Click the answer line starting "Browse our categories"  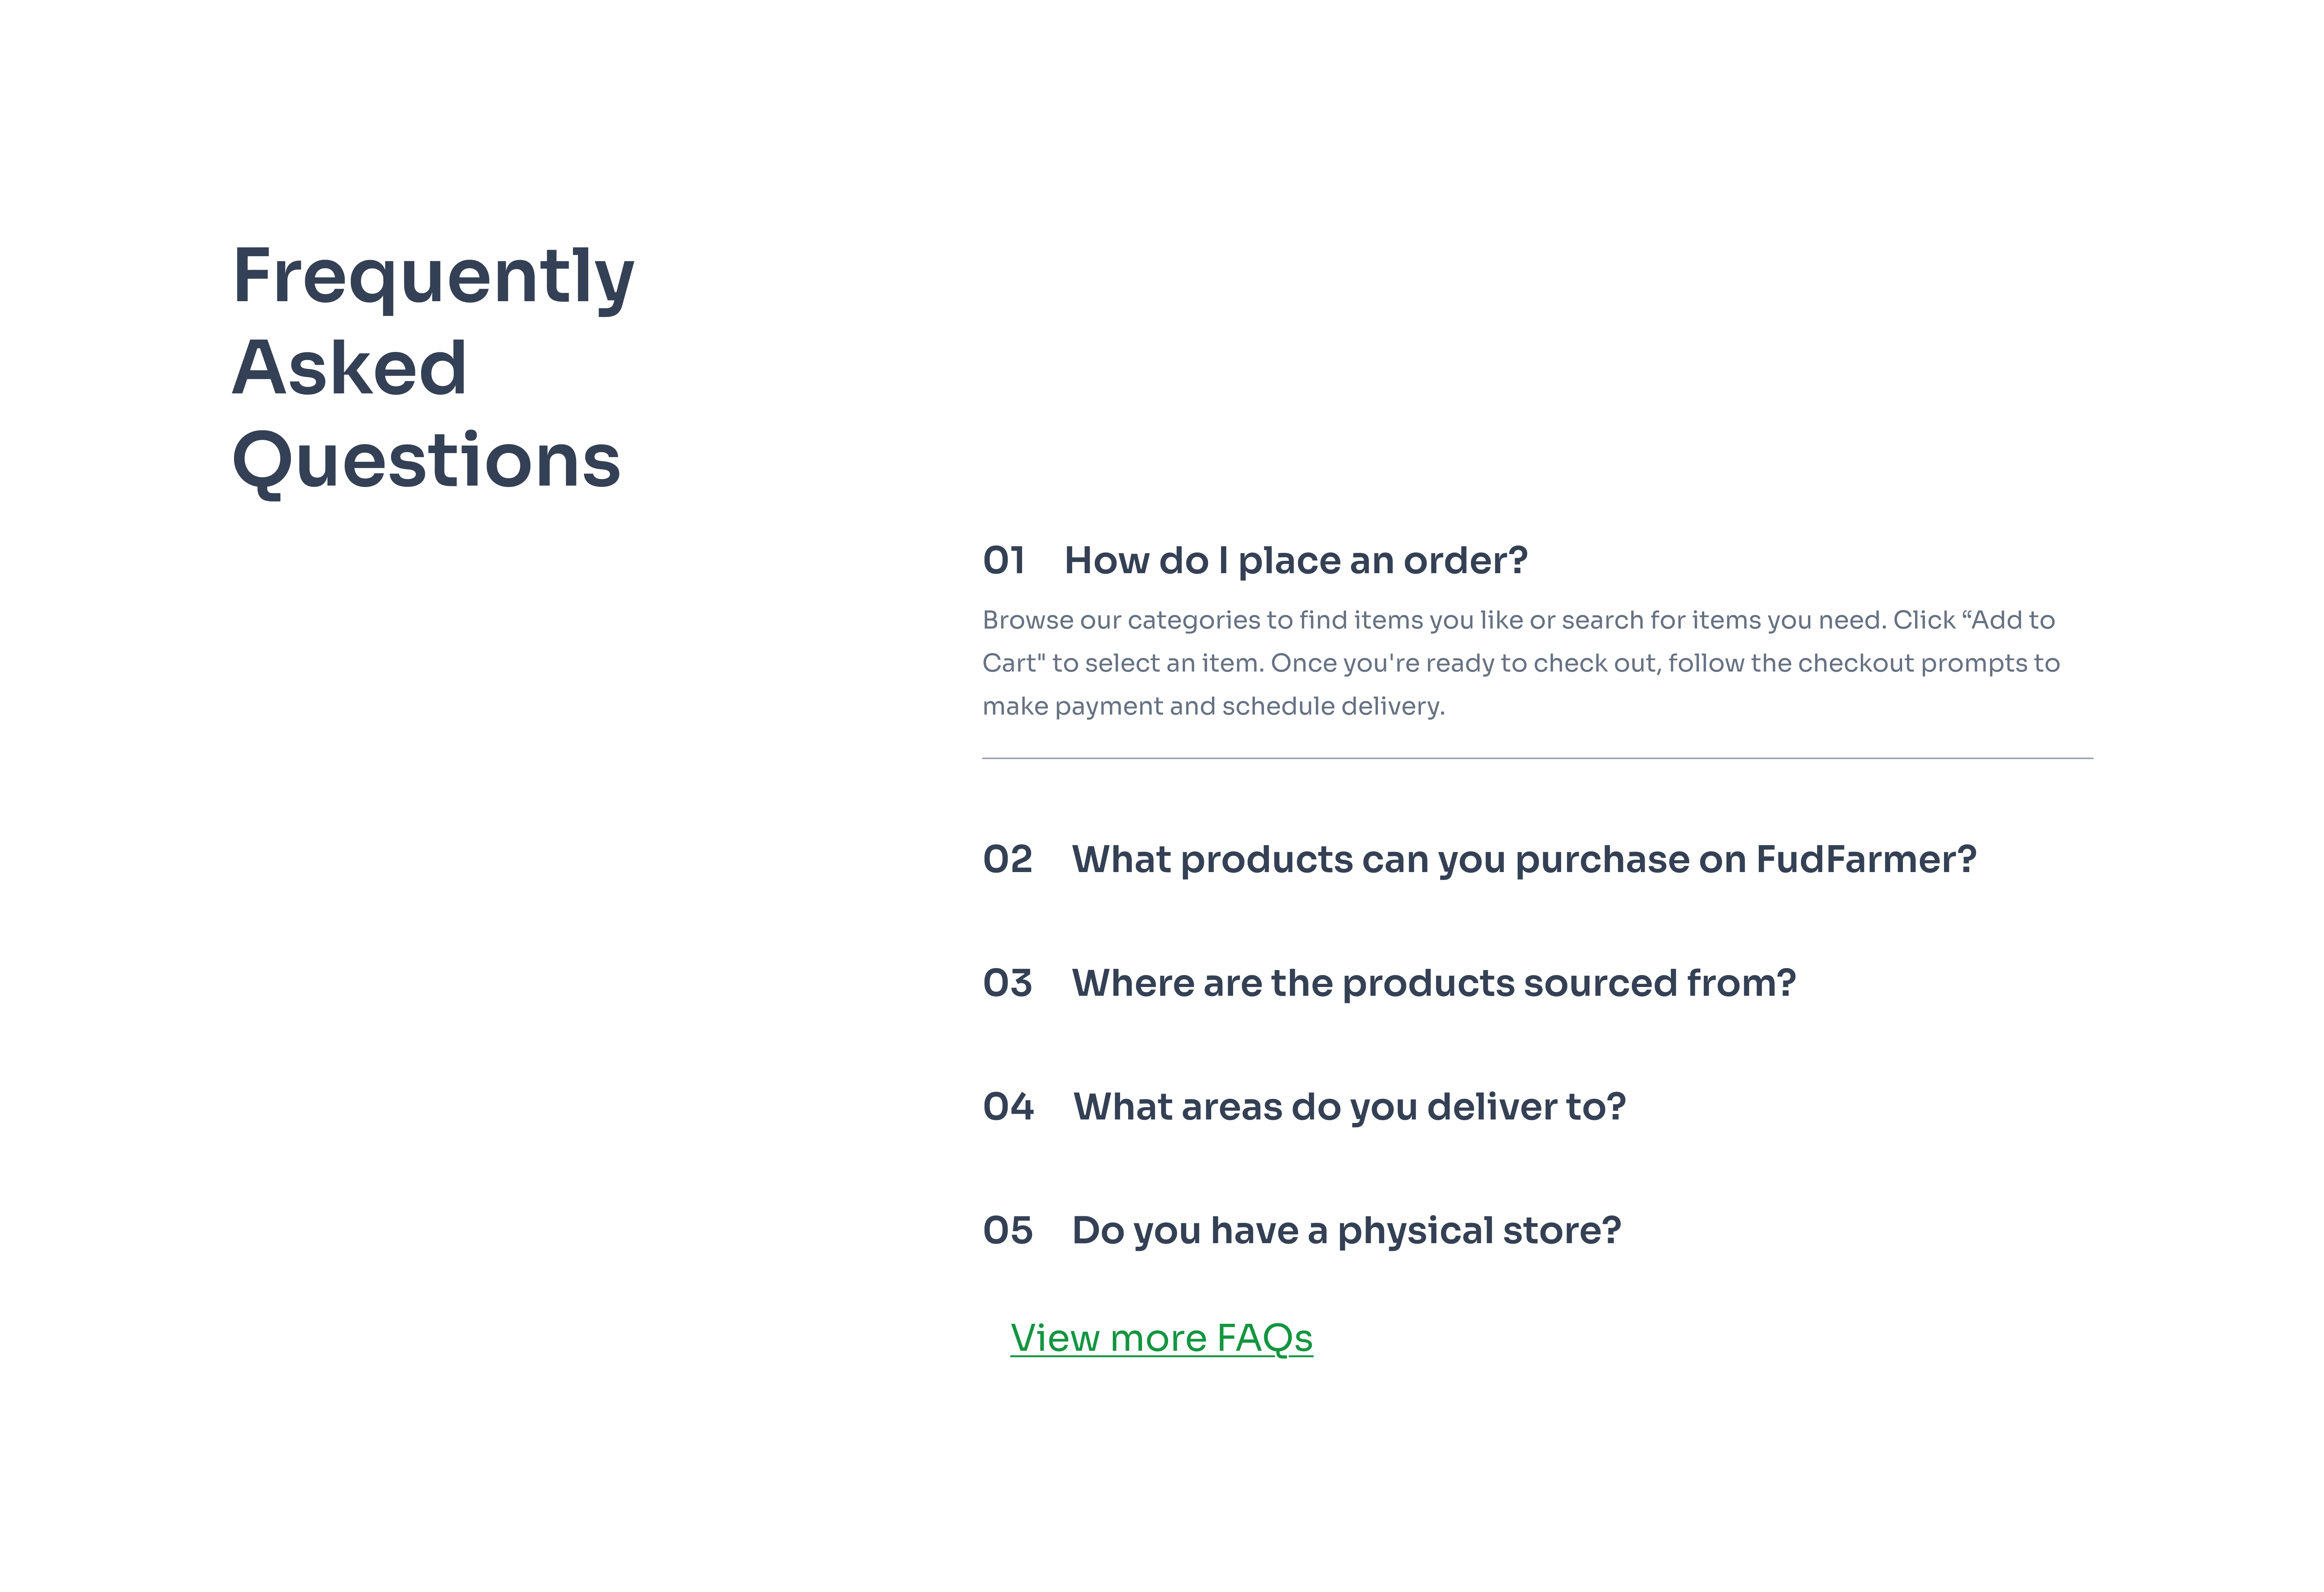(x=1518, y=620)
